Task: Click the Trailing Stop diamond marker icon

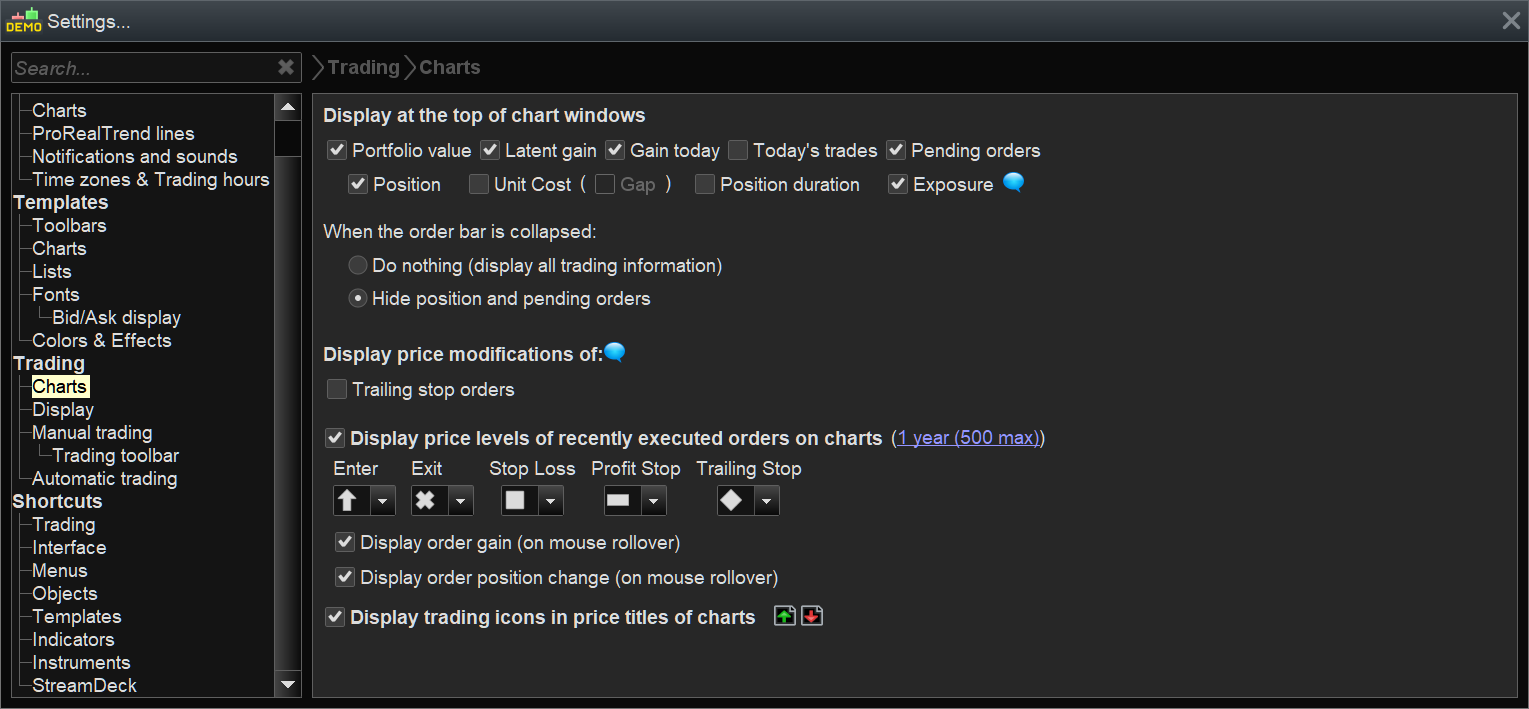Action: (732, 500)
